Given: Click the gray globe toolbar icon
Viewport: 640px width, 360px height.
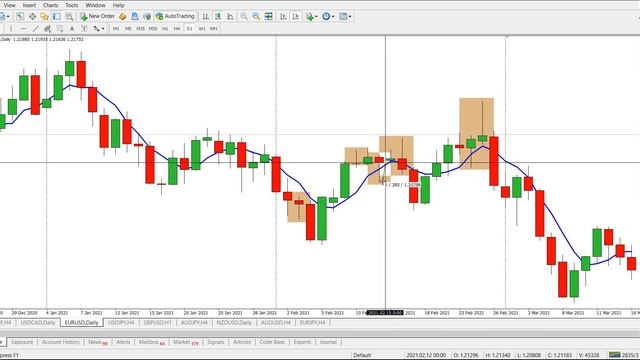Looking at the screenshot, I should [147, 16].
